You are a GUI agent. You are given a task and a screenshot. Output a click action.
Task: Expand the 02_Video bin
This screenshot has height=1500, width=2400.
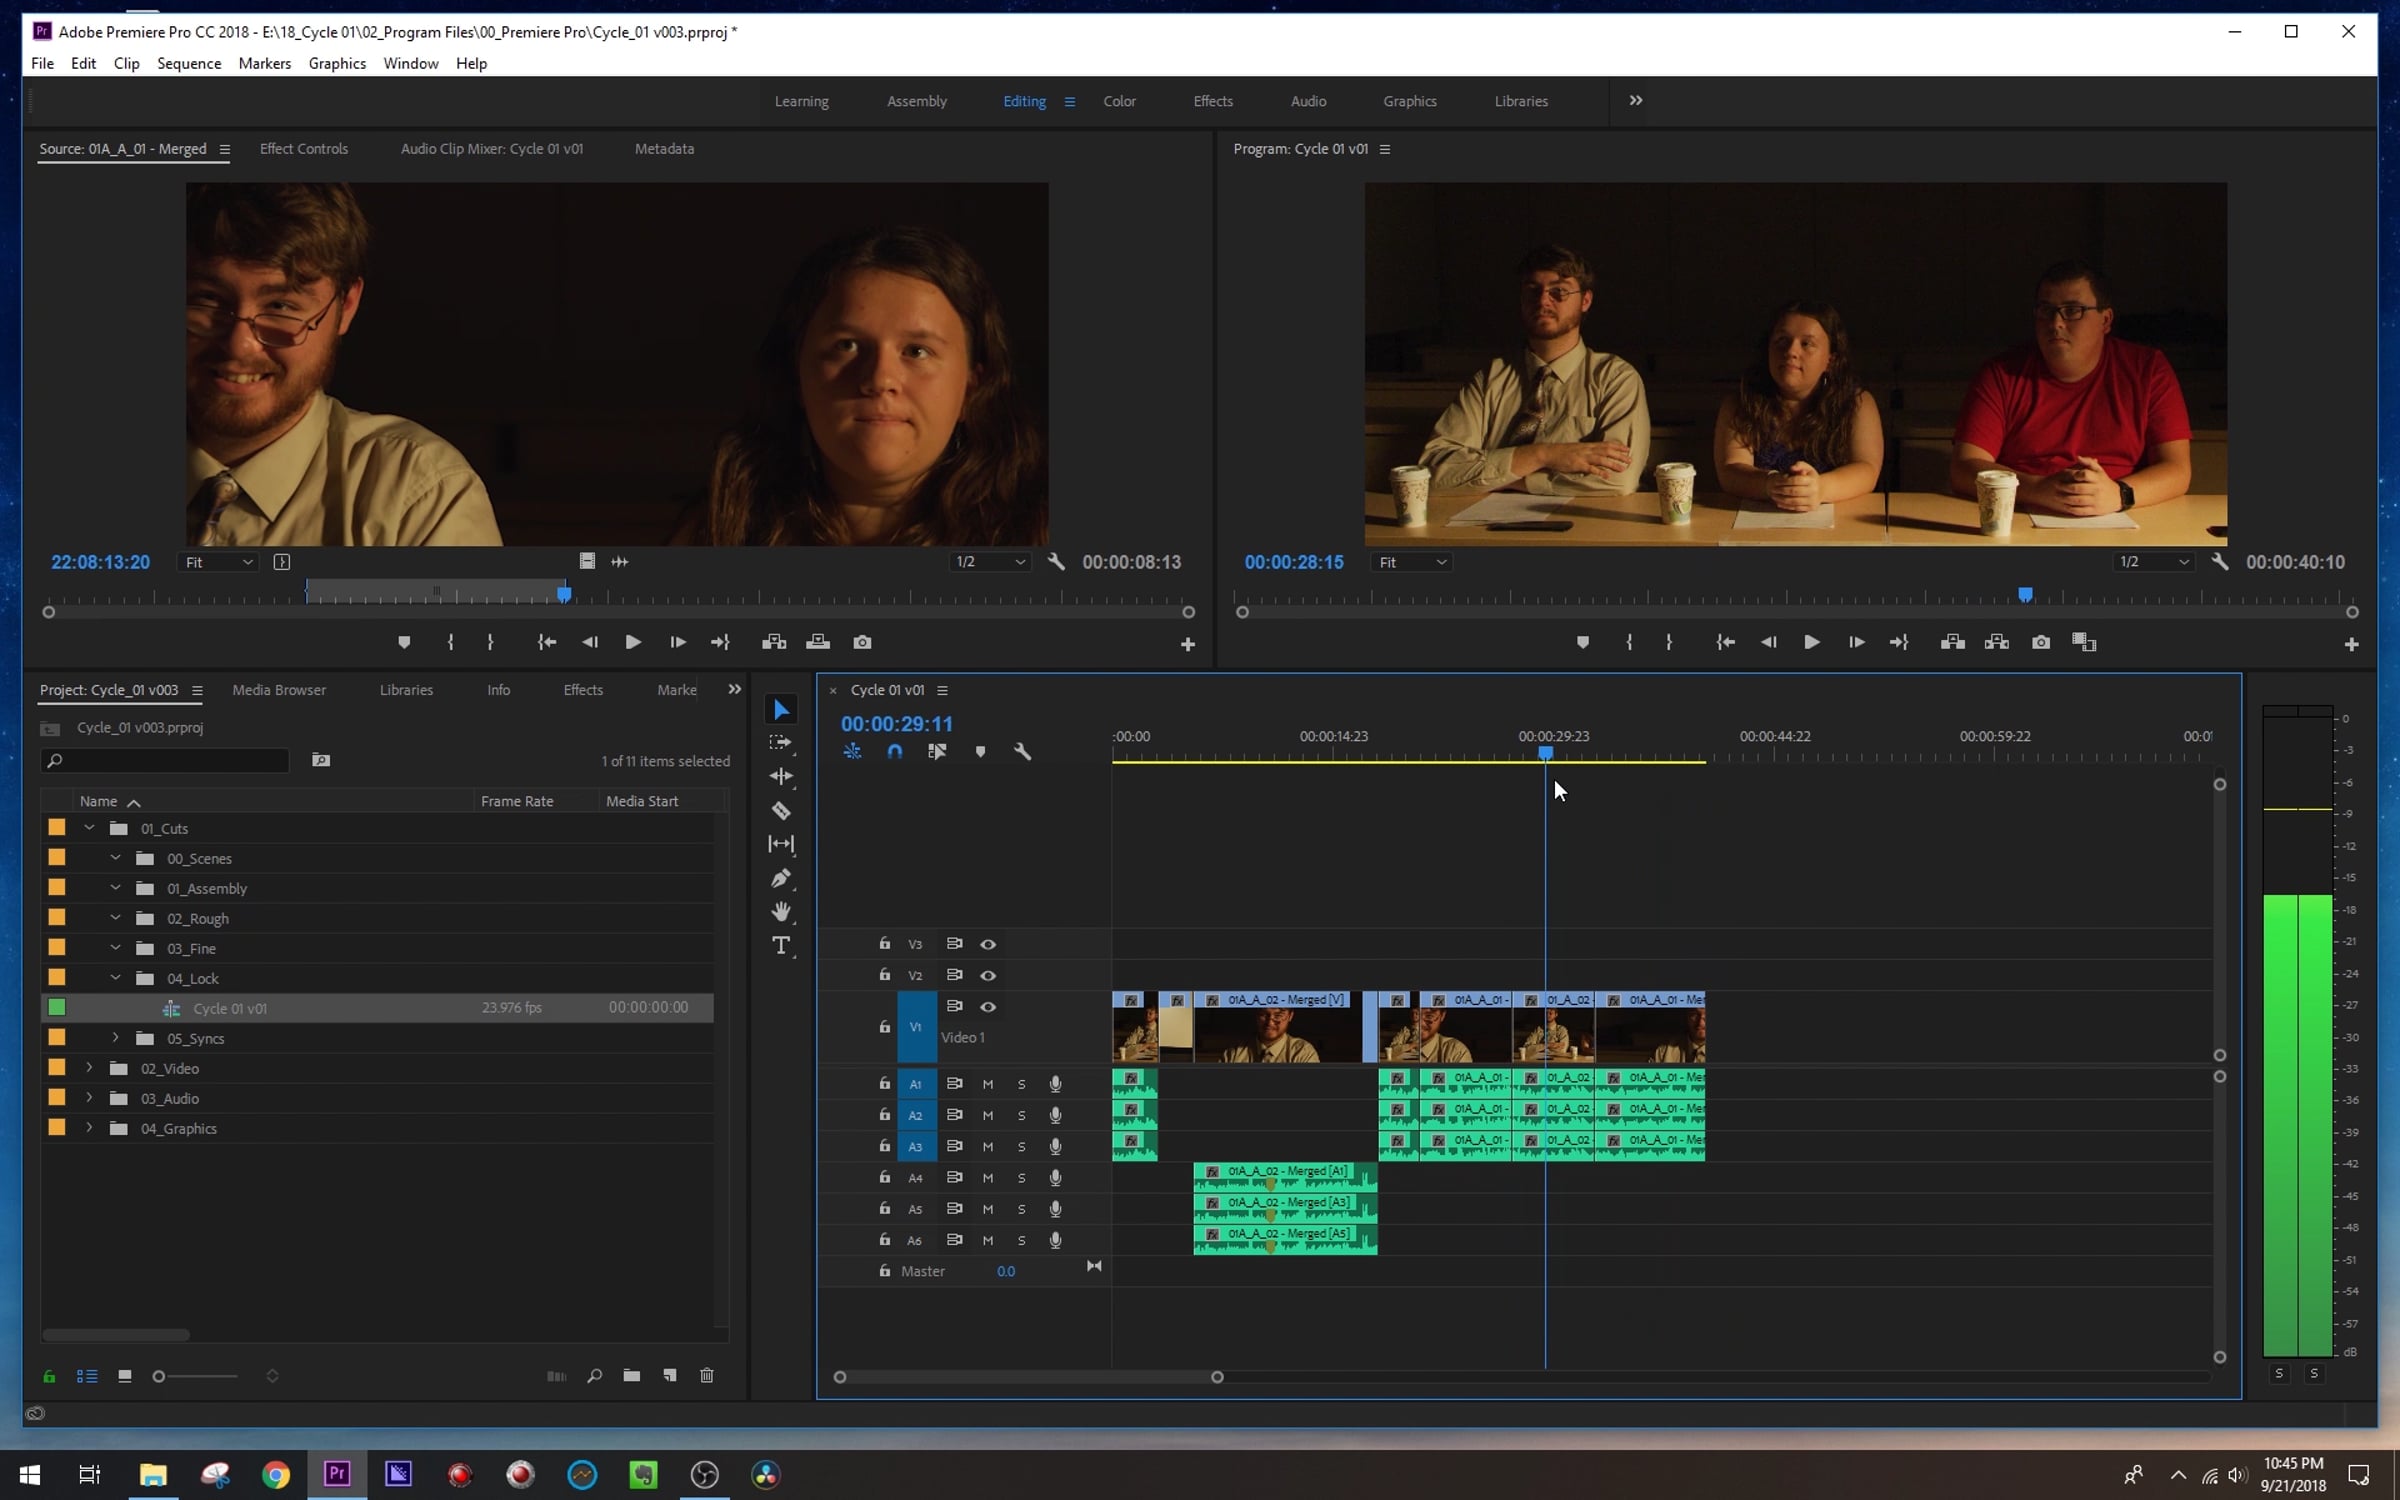89,1068
